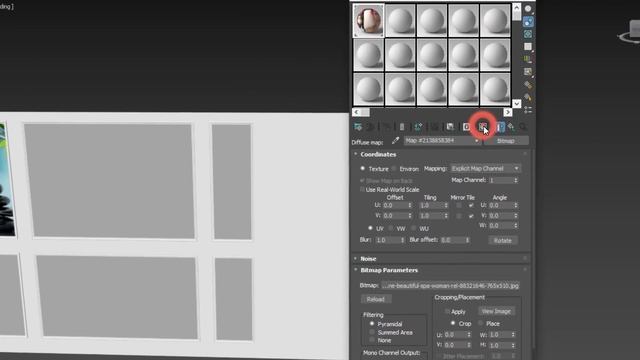Click the sample slots left scroll arrow

click(x=356, y=112)
